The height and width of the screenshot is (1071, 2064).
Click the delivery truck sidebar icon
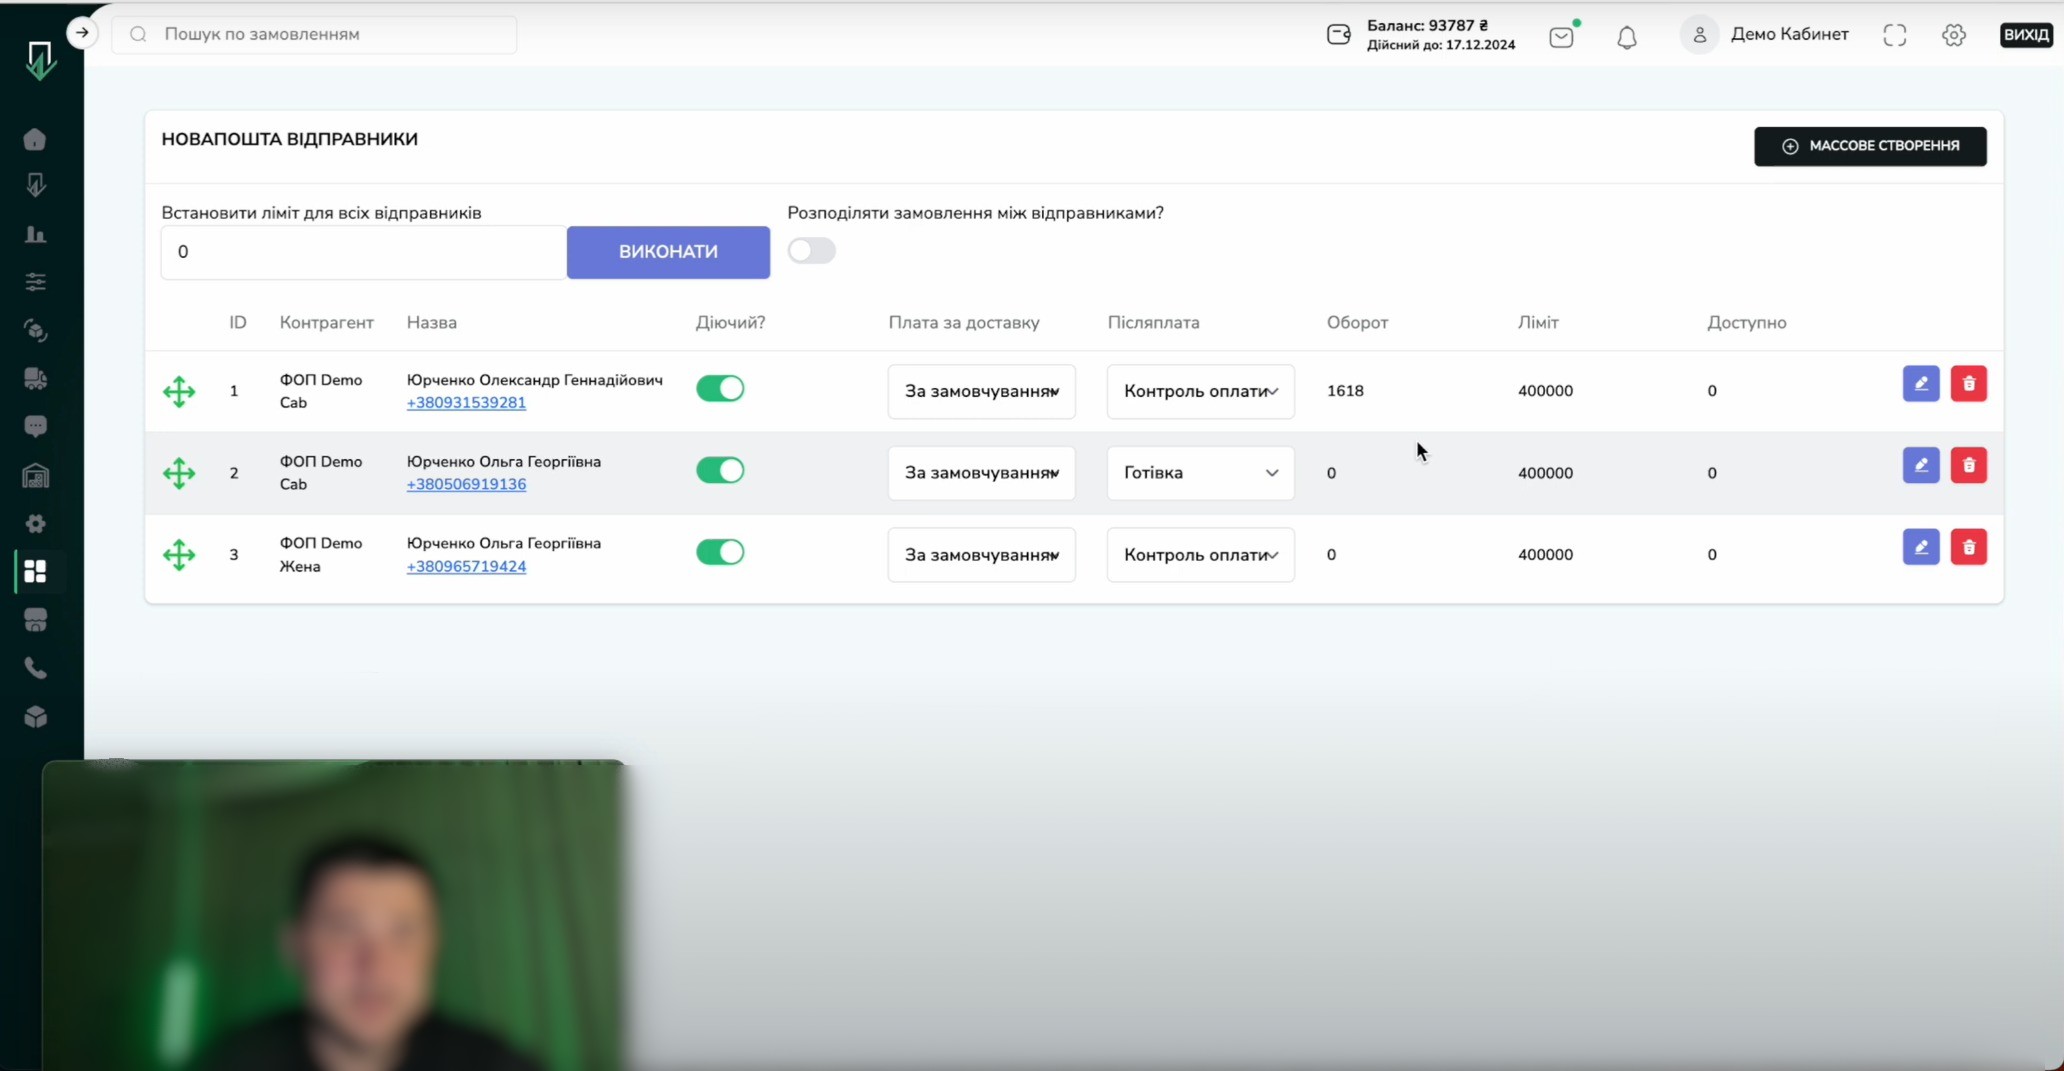(35, 378)
